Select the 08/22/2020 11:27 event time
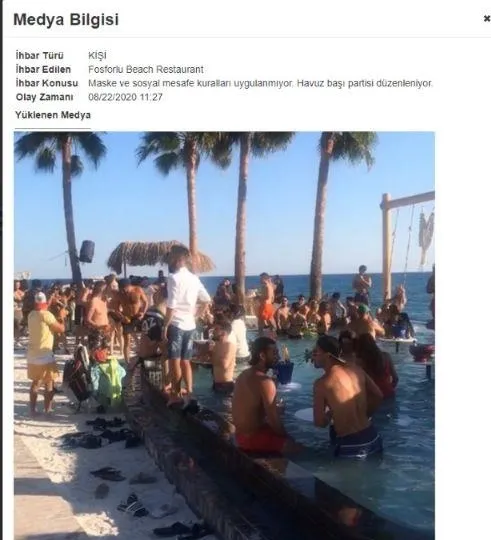The height and width of the screenshot is (540, 491). pos(125,97)
